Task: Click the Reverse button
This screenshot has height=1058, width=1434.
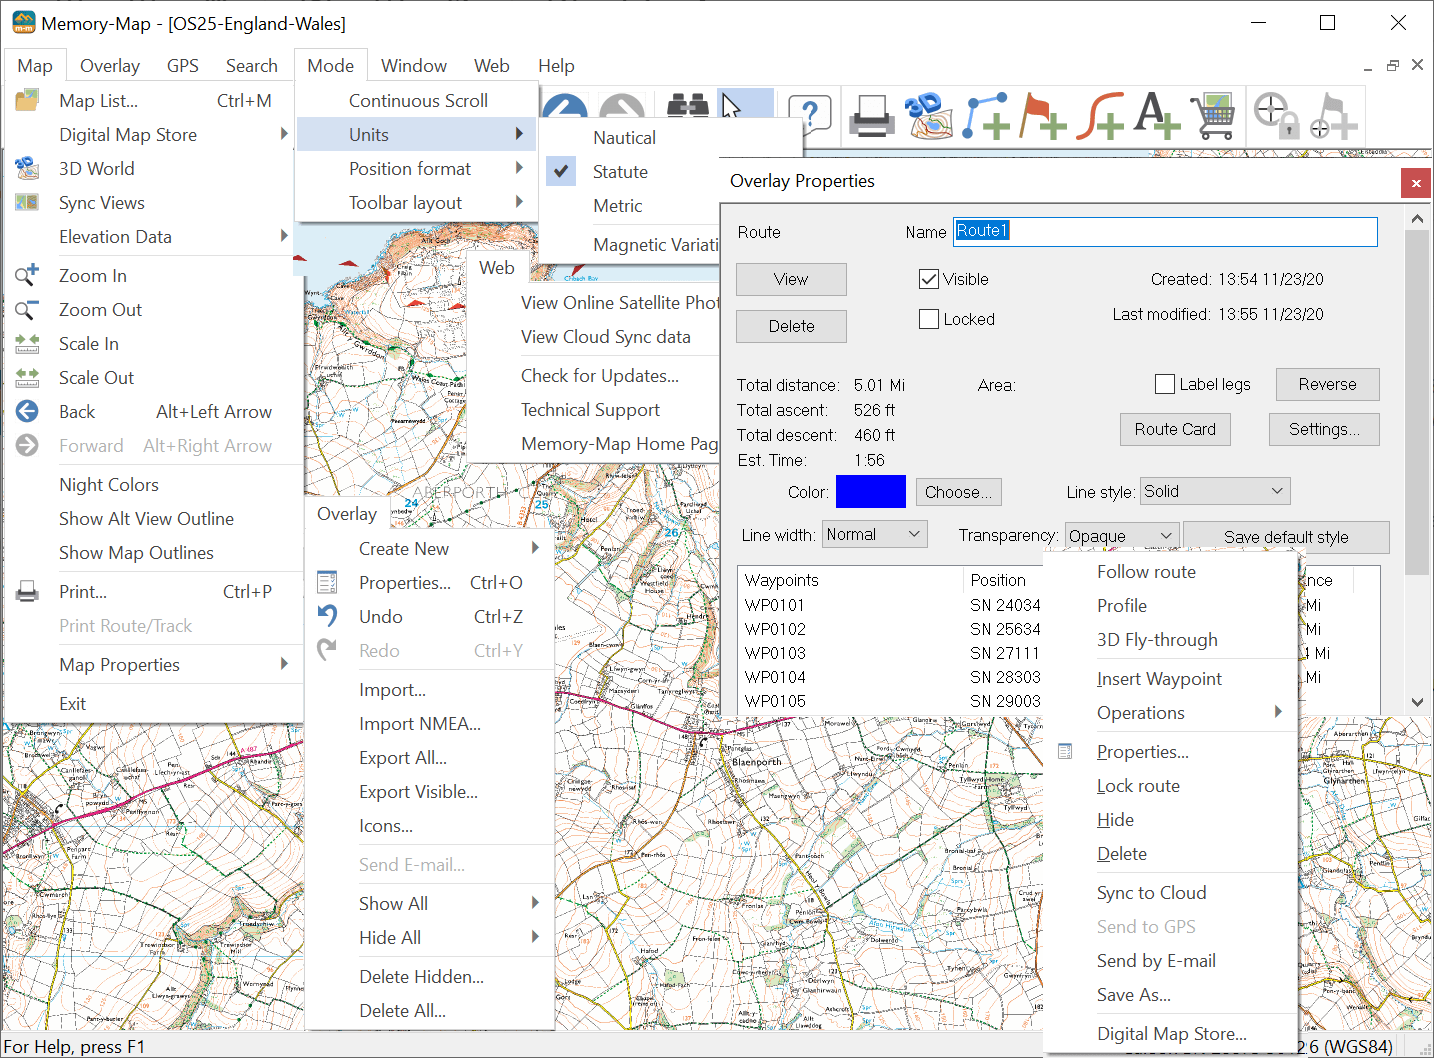Action: click(x=1327, y=384)
